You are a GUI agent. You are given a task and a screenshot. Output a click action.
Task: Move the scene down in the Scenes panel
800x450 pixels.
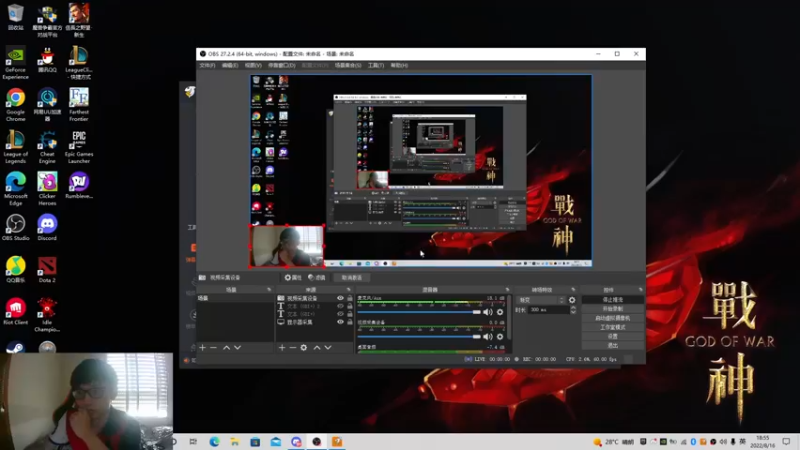tap(237, 347)
